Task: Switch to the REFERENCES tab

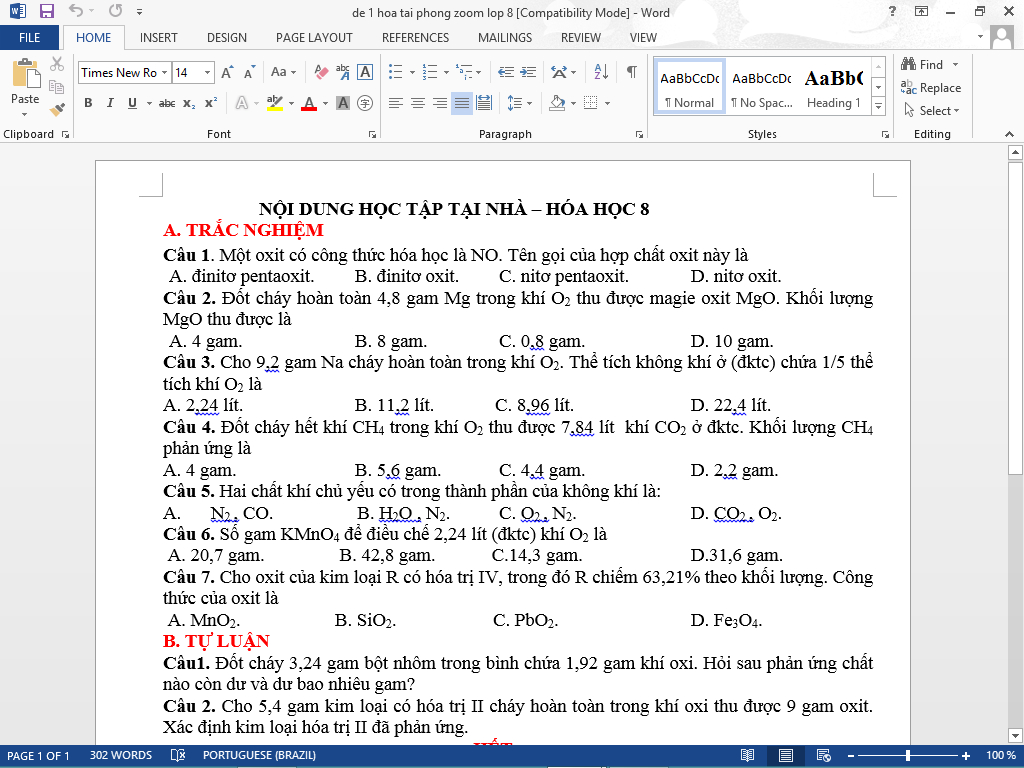Action: click(x=415, y=38)
